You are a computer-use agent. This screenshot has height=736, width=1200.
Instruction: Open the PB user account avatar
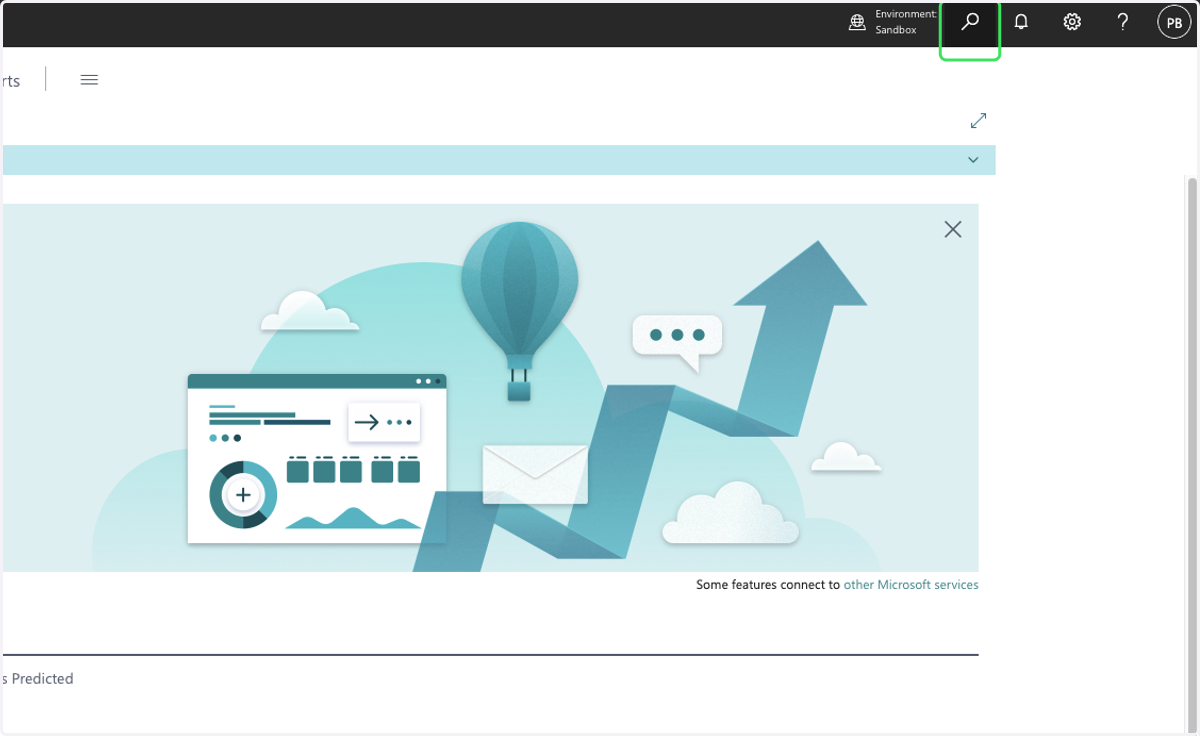1174,22
